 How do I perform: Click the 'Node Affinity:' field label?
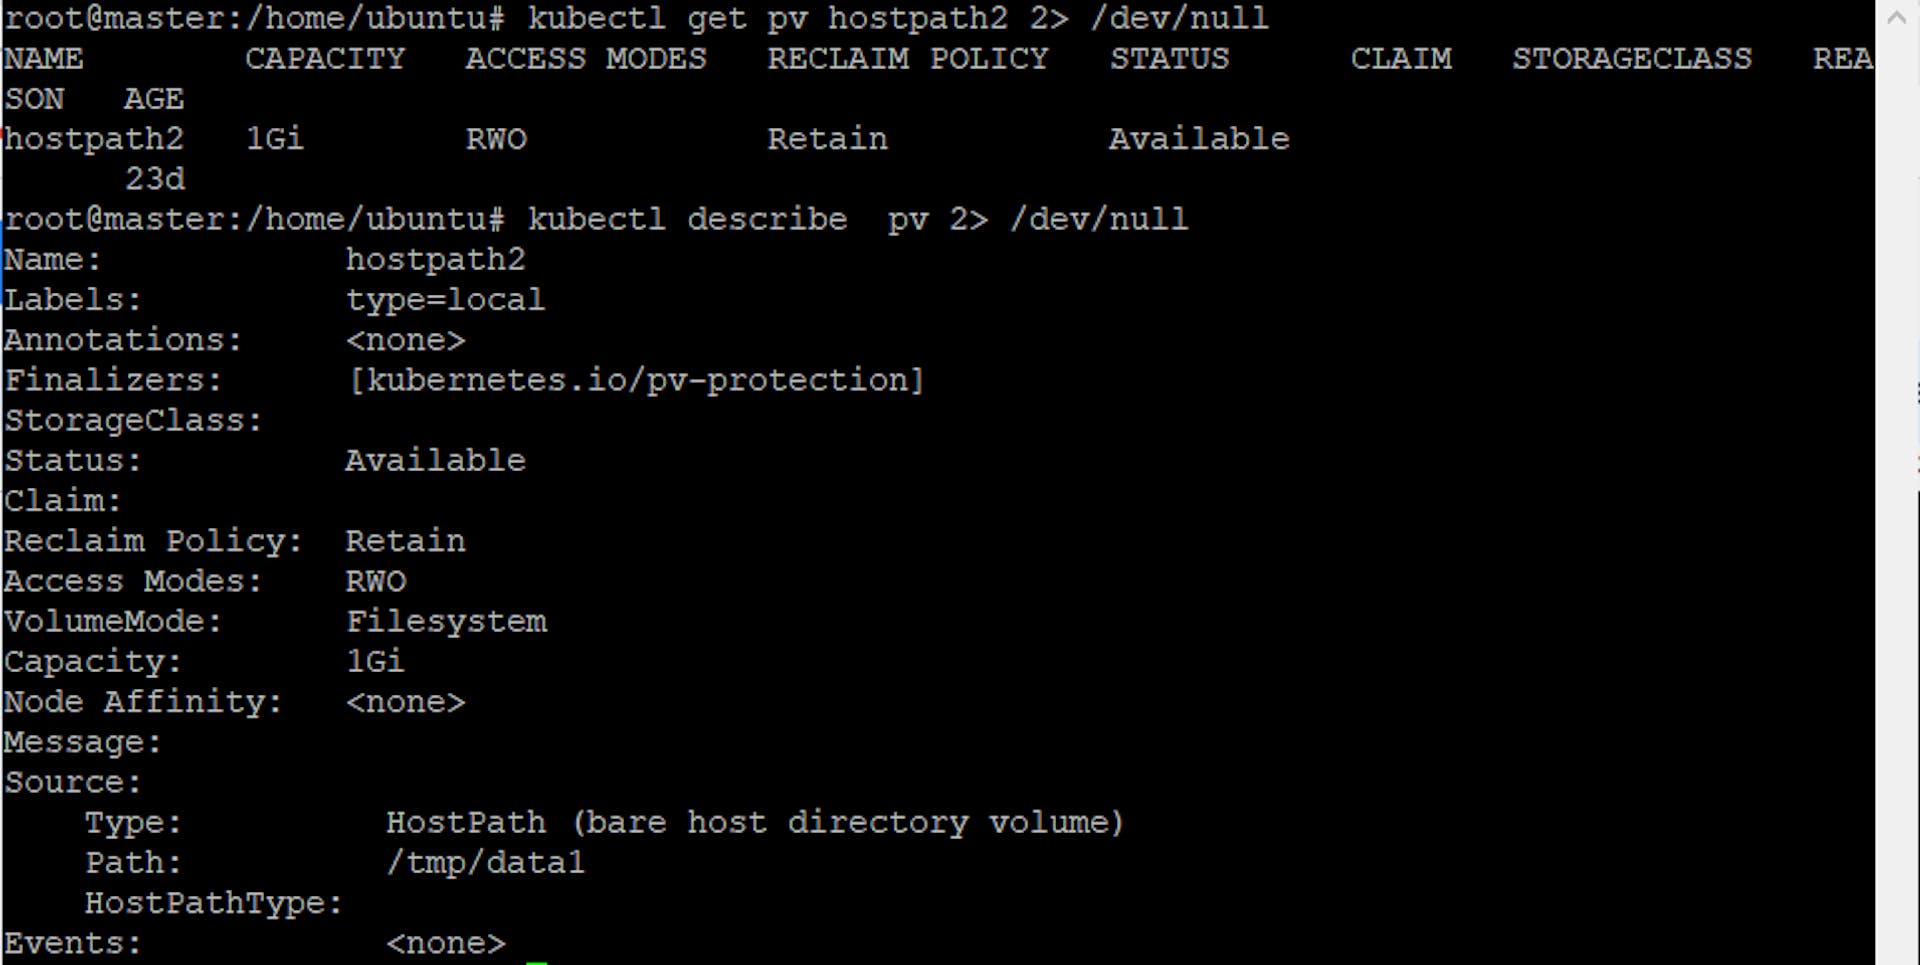[143, 701]
